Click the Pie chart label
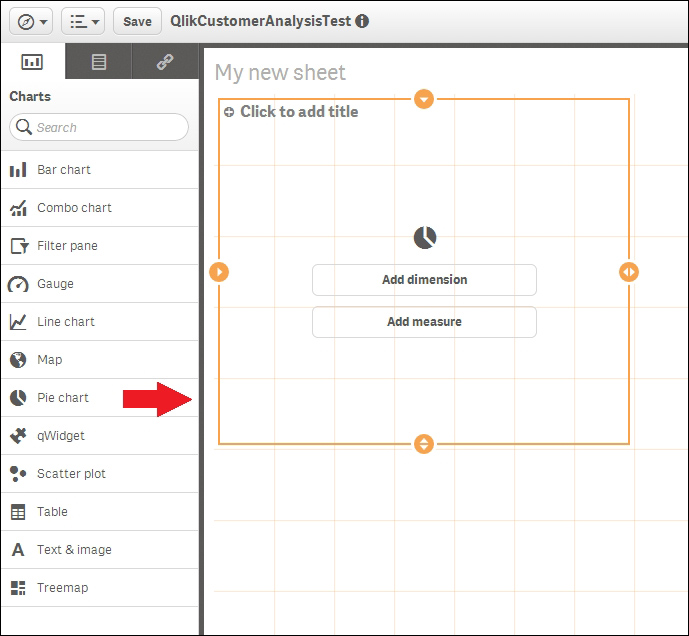The image size is (689, 636). 63,398
